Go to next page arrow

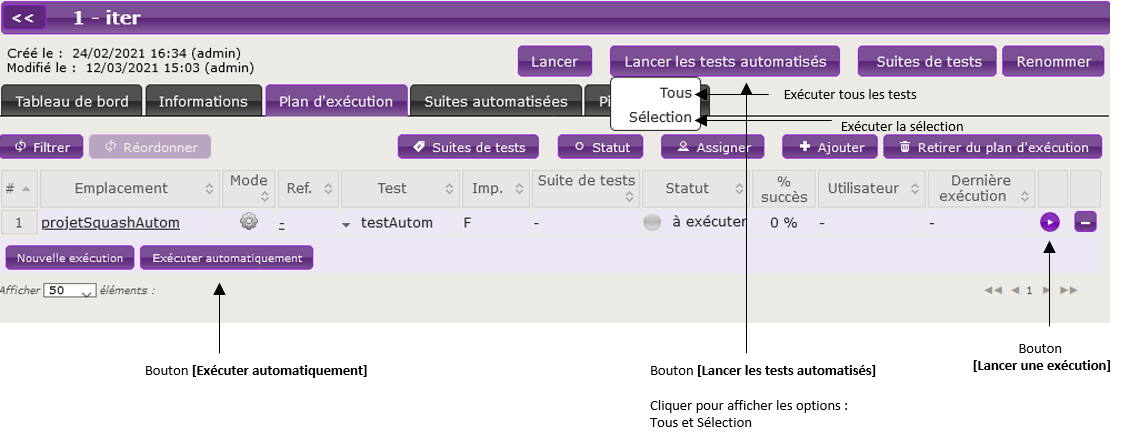[1047, 290]
